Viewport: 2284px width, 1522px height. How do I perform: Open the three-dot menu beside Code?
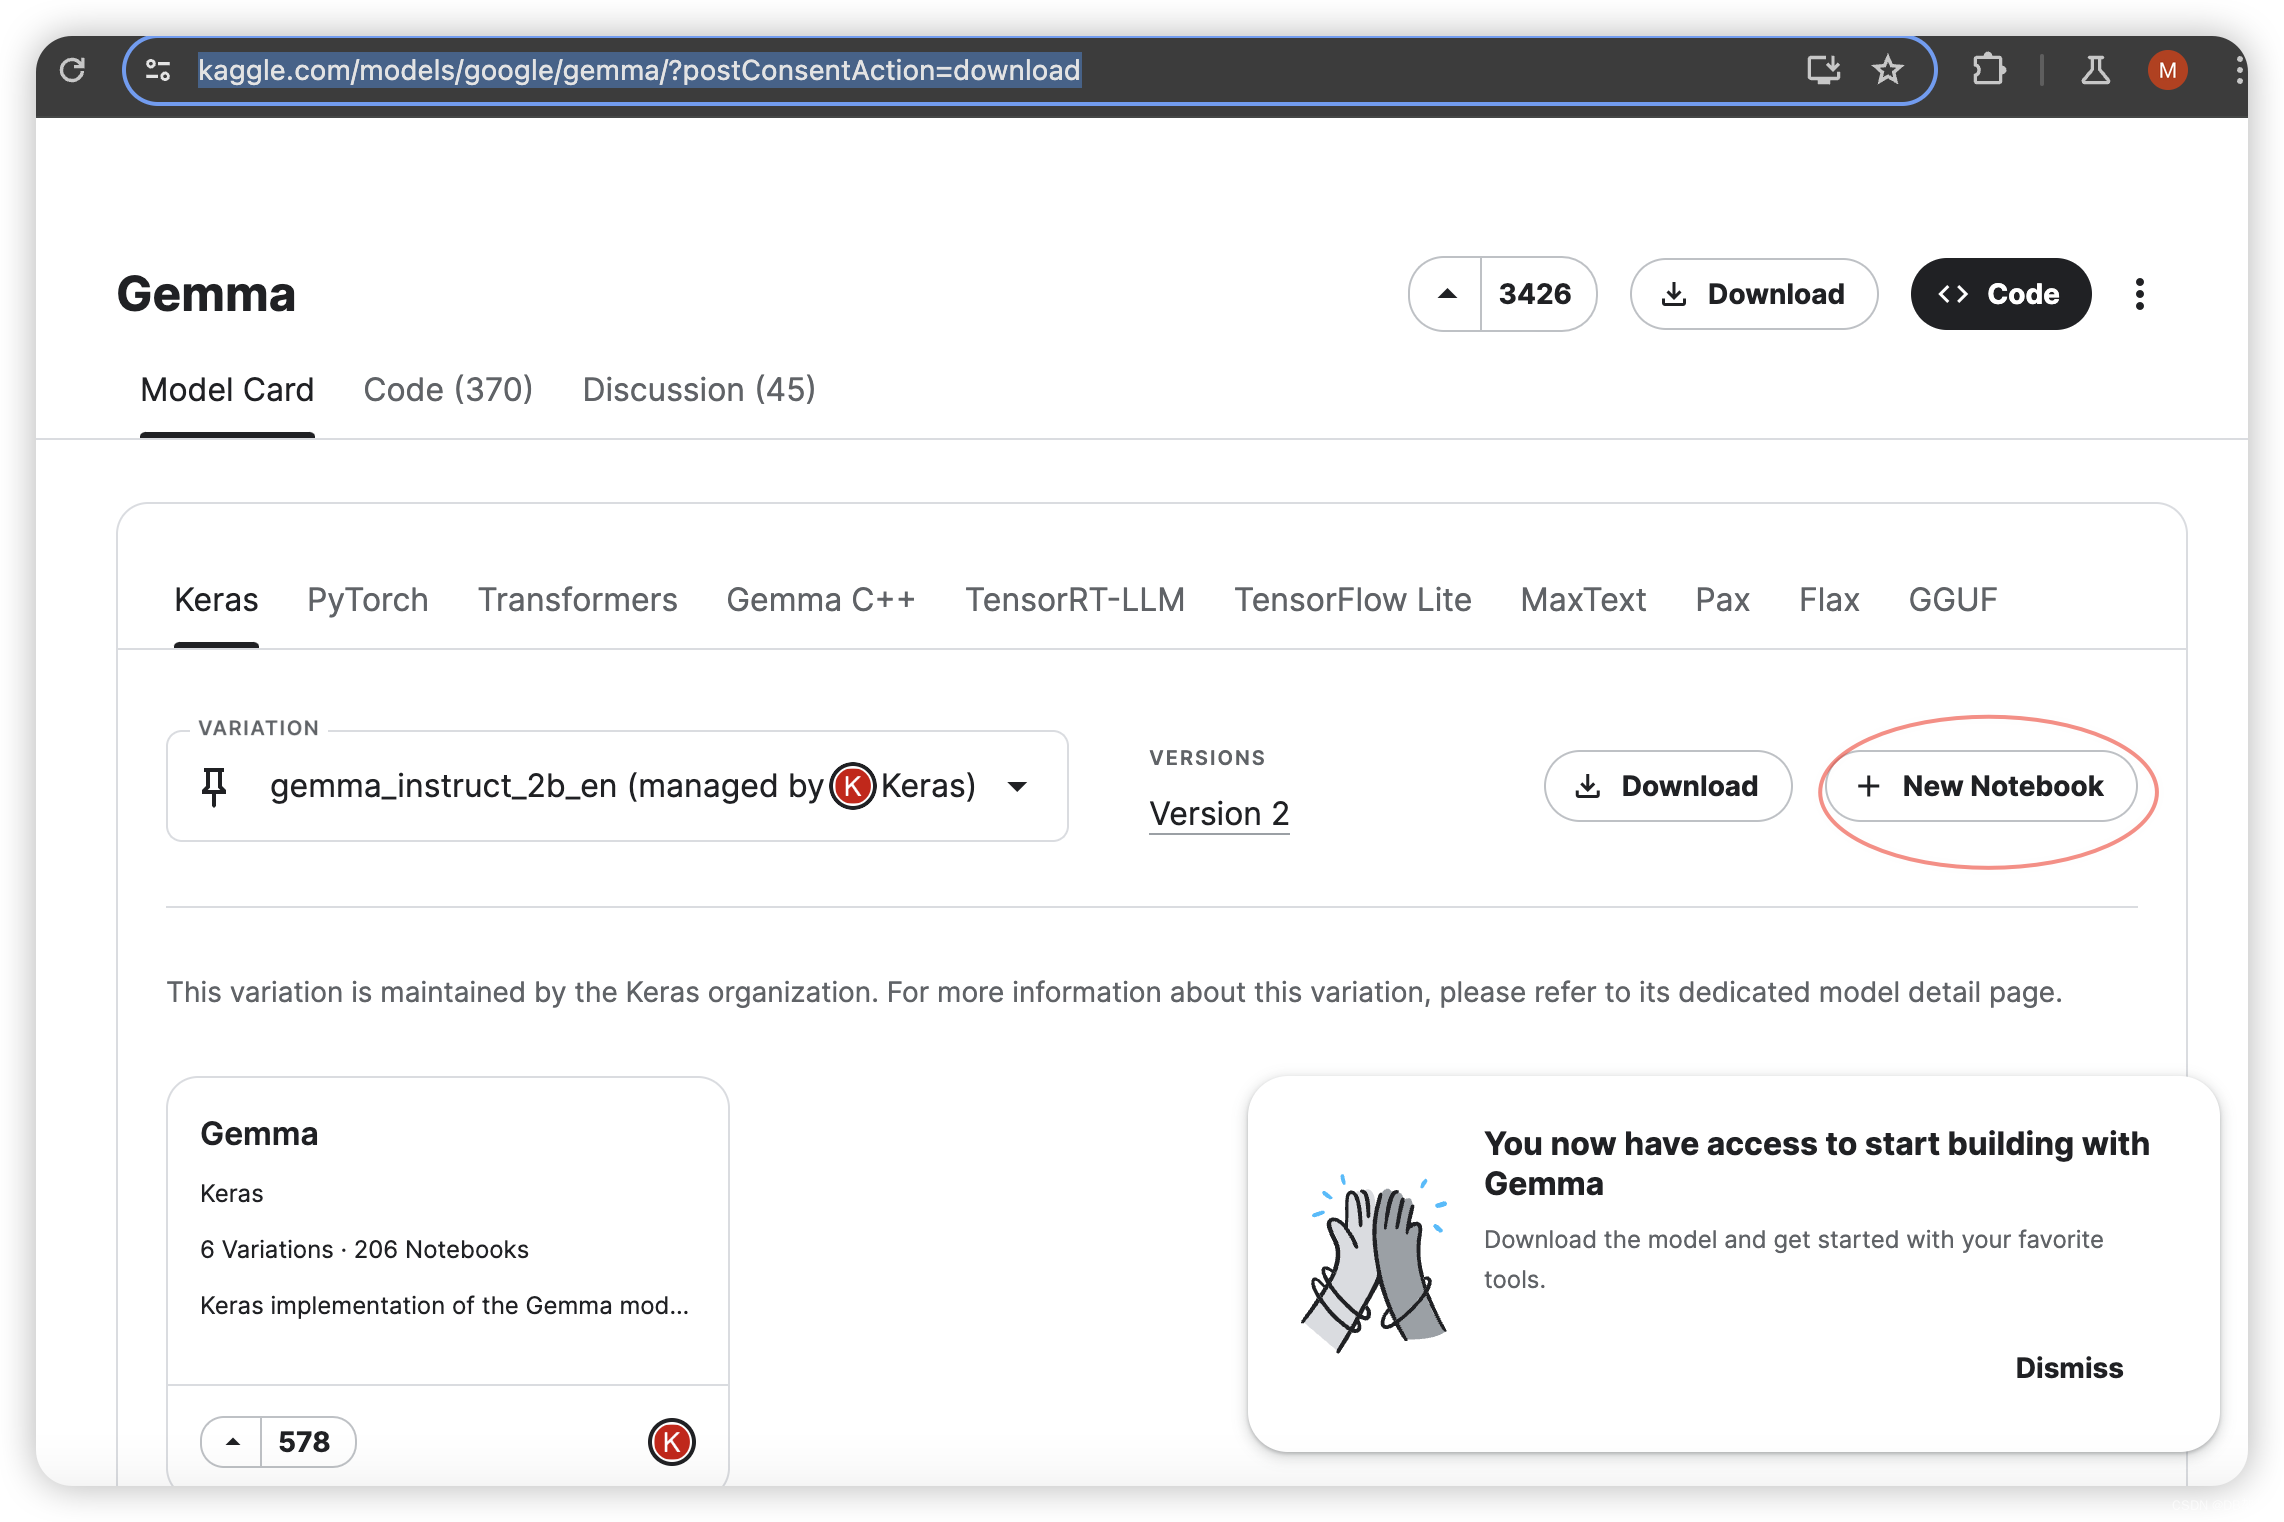pyautogui.click(x=2139, y=294)
